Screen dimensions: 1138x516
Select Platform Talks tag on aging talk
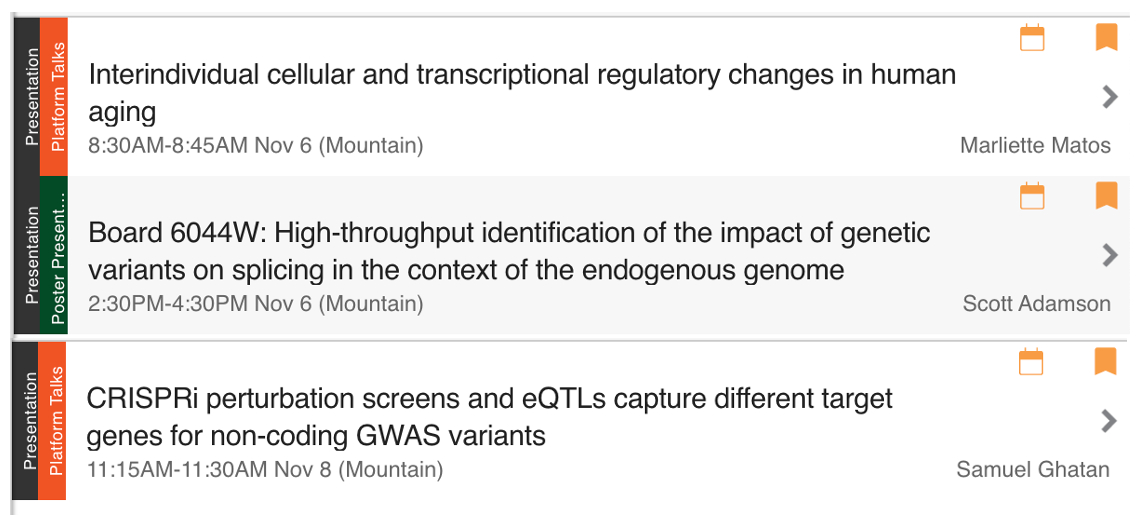click(x=56, y=96)
